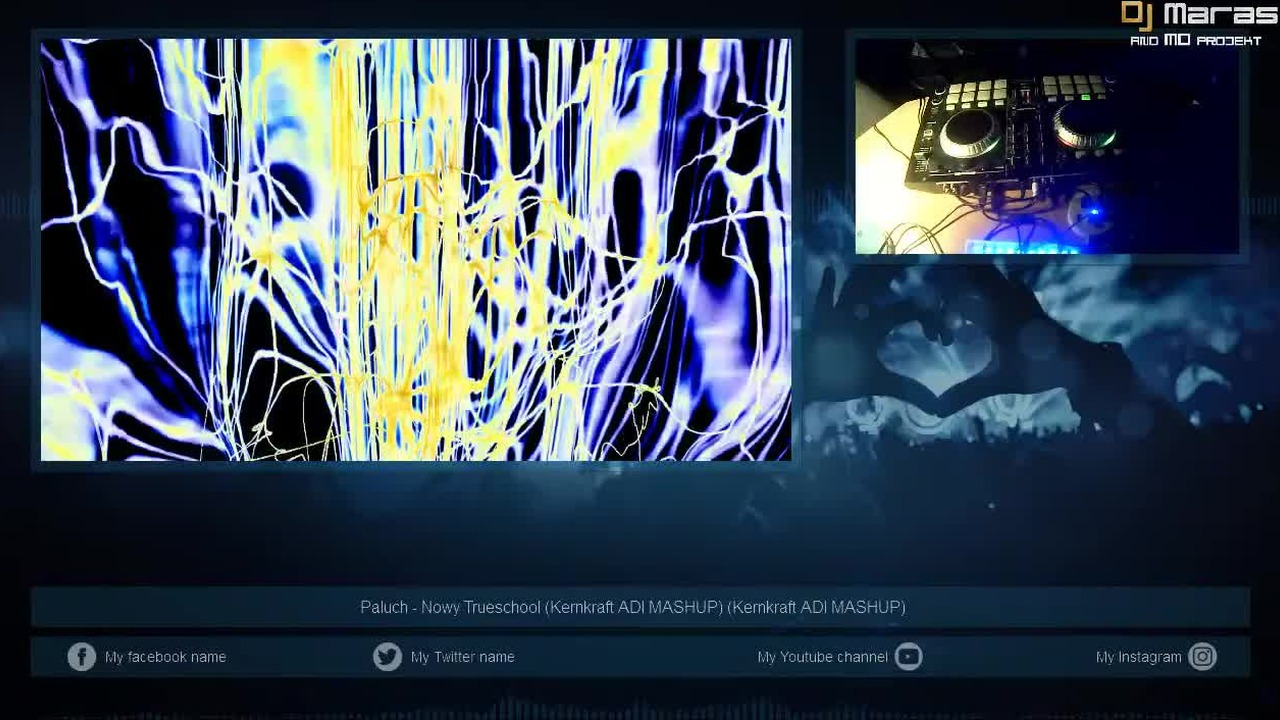Click the Paluch - Nowy Trueschool track title

click(633, 607)
